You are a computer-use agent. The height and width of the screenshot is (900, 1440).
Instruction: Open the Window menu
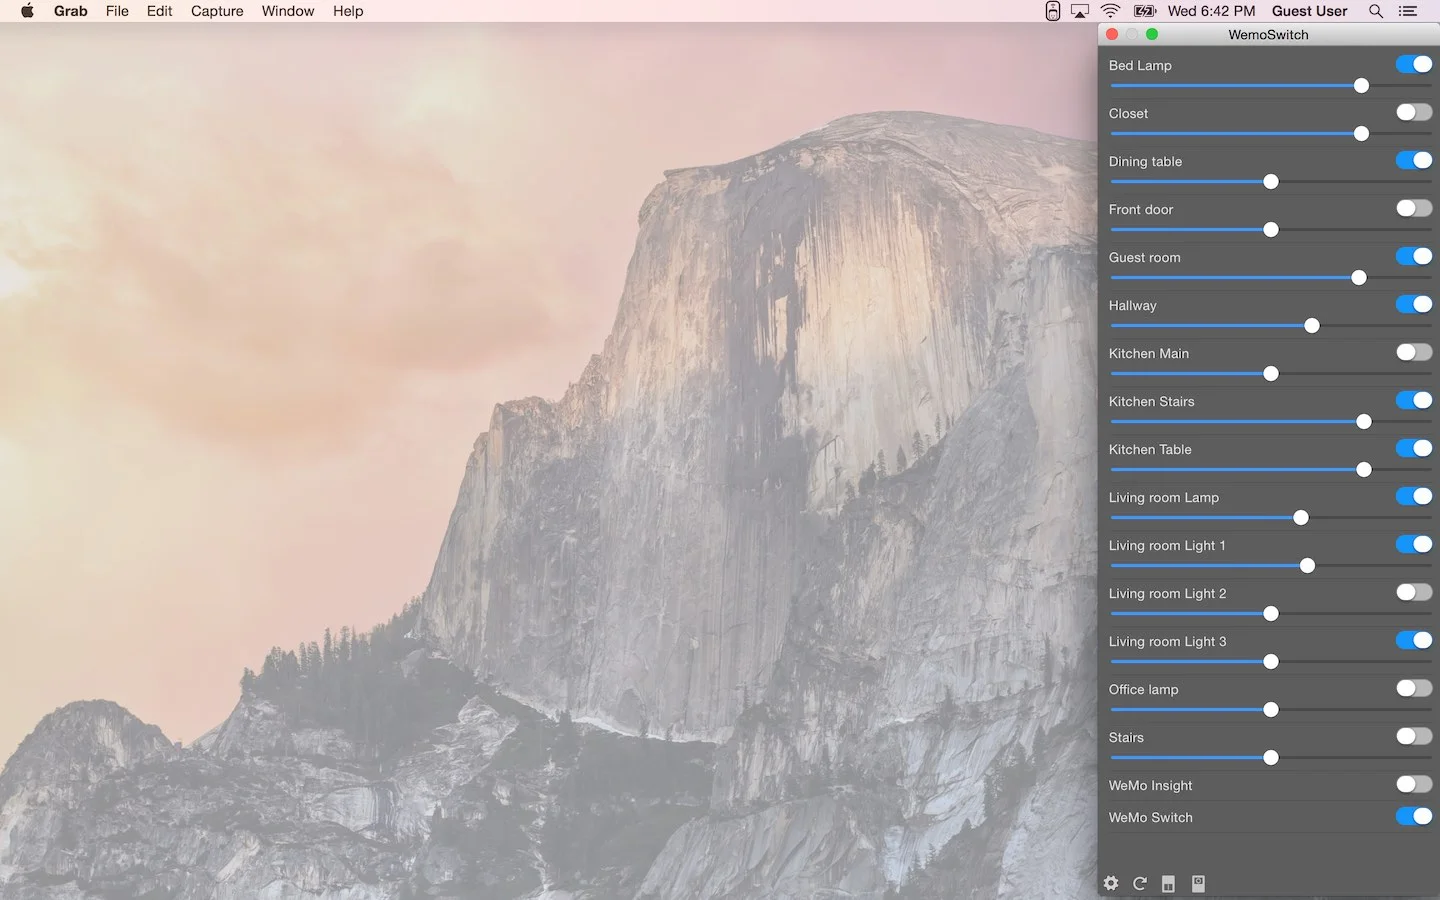pyautogui.click(x=288, y=11)
